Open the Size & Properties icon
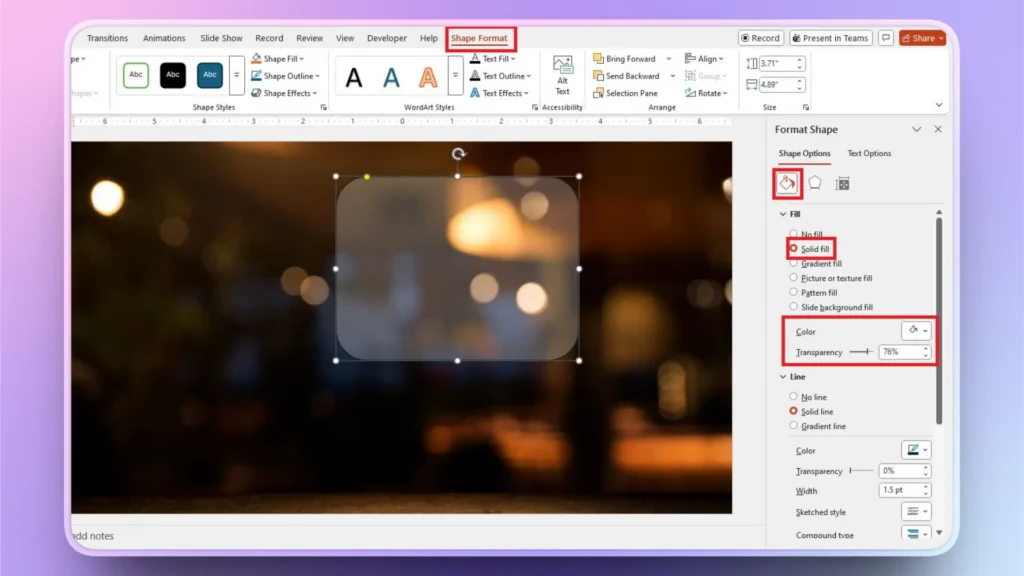Image resolution: width=1024 pixels, height=576 pixels. [840, 183]
